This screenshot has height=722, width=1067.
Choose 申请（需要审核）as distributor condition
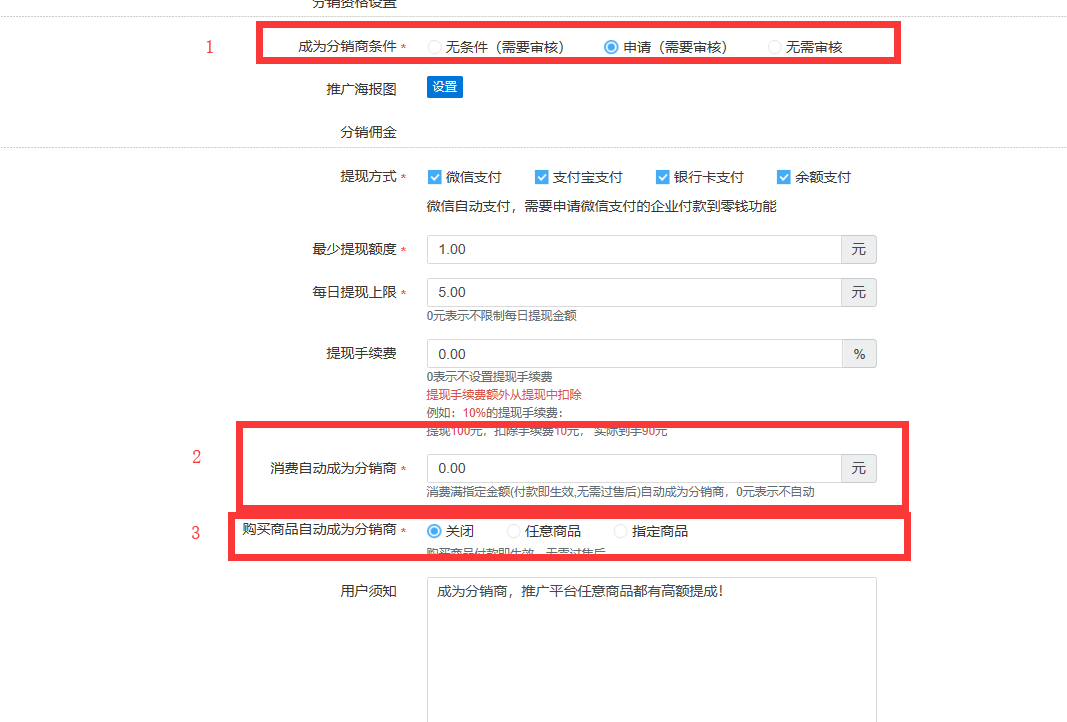pos(611,47)
